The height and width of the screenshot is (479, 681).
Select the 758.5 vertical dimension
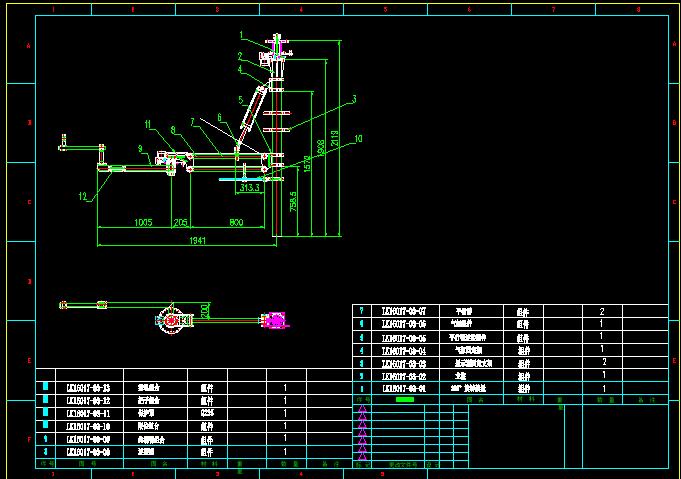(294, 202)
